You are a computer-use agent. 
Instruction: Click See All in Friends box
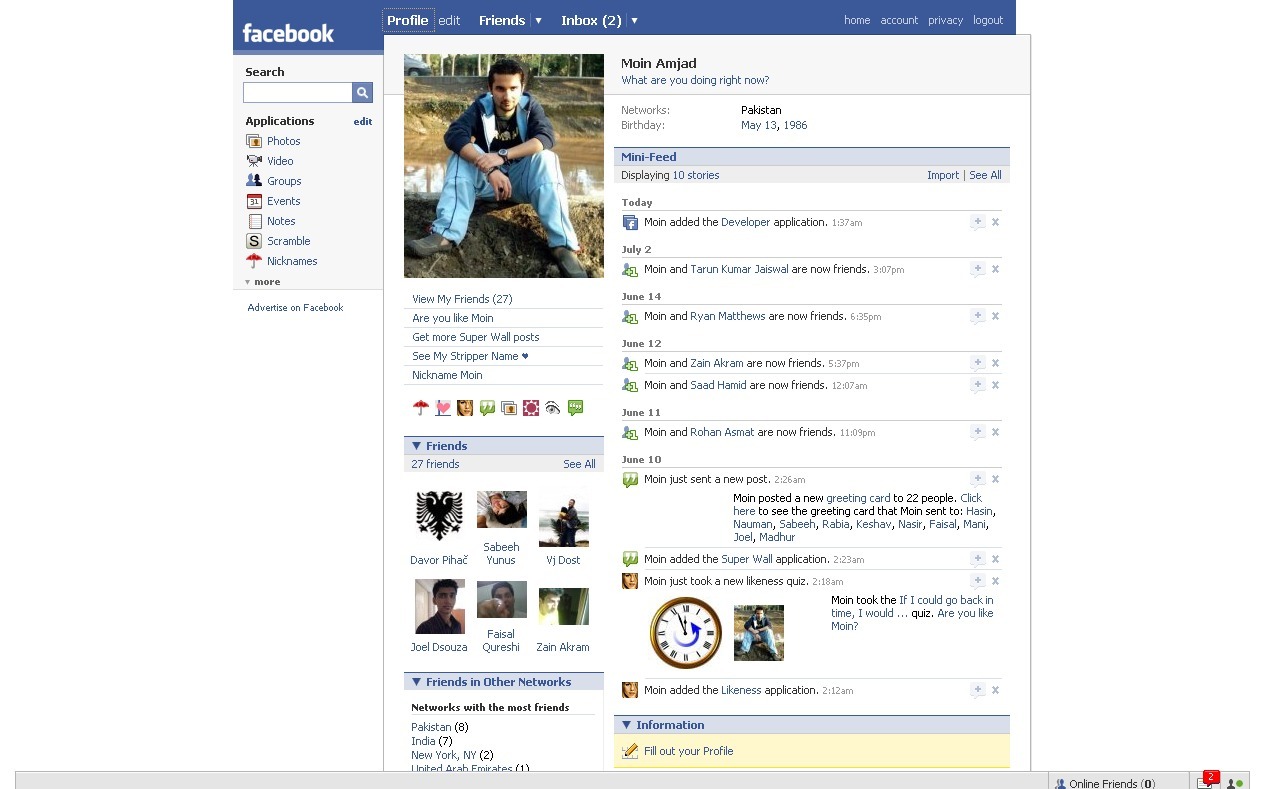click(x=579, y=464)
